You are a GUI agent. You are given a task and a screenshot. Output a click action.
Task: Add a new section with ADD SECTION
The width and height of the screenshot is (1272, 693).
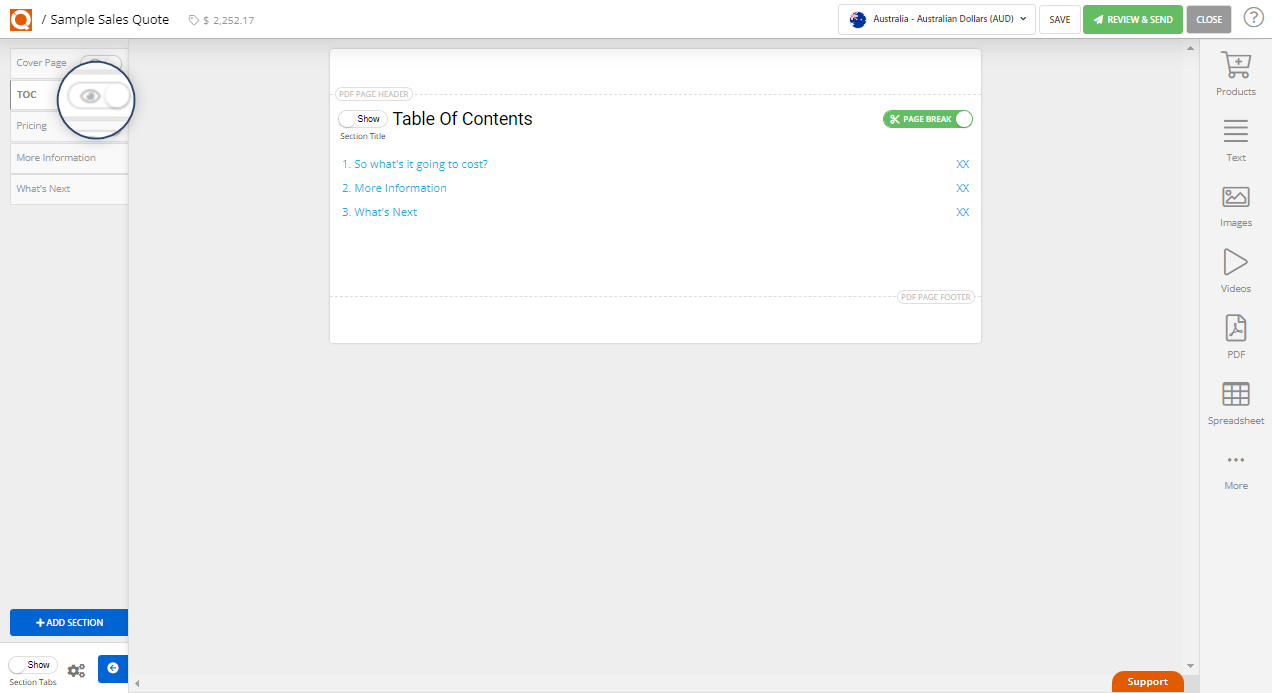point(68,622)
